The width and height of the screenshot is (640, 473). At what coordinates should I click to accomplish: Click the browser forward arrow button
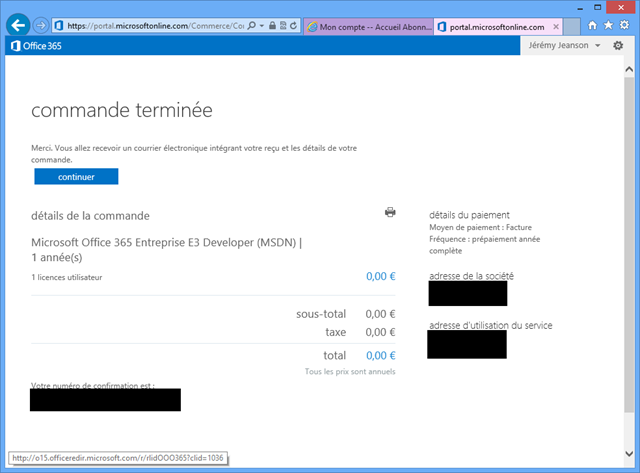coord(40,26)
